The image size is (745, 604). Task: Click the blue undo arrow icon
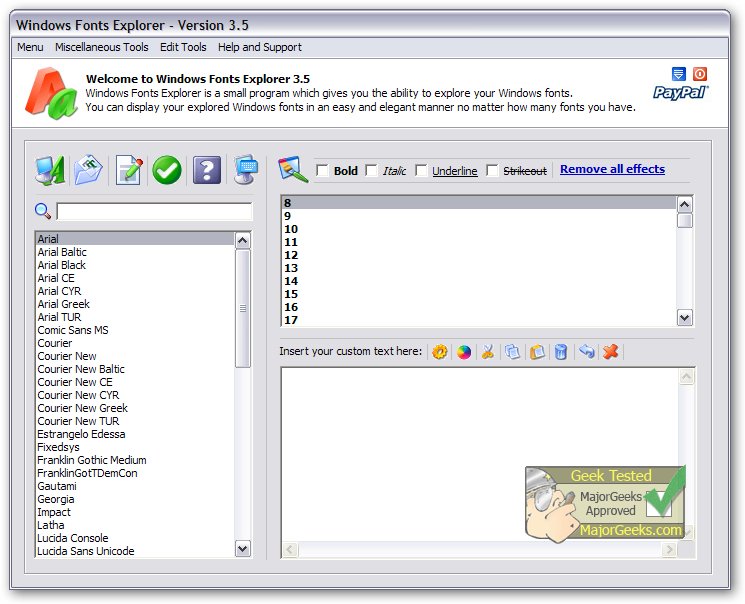click(587, 352)
